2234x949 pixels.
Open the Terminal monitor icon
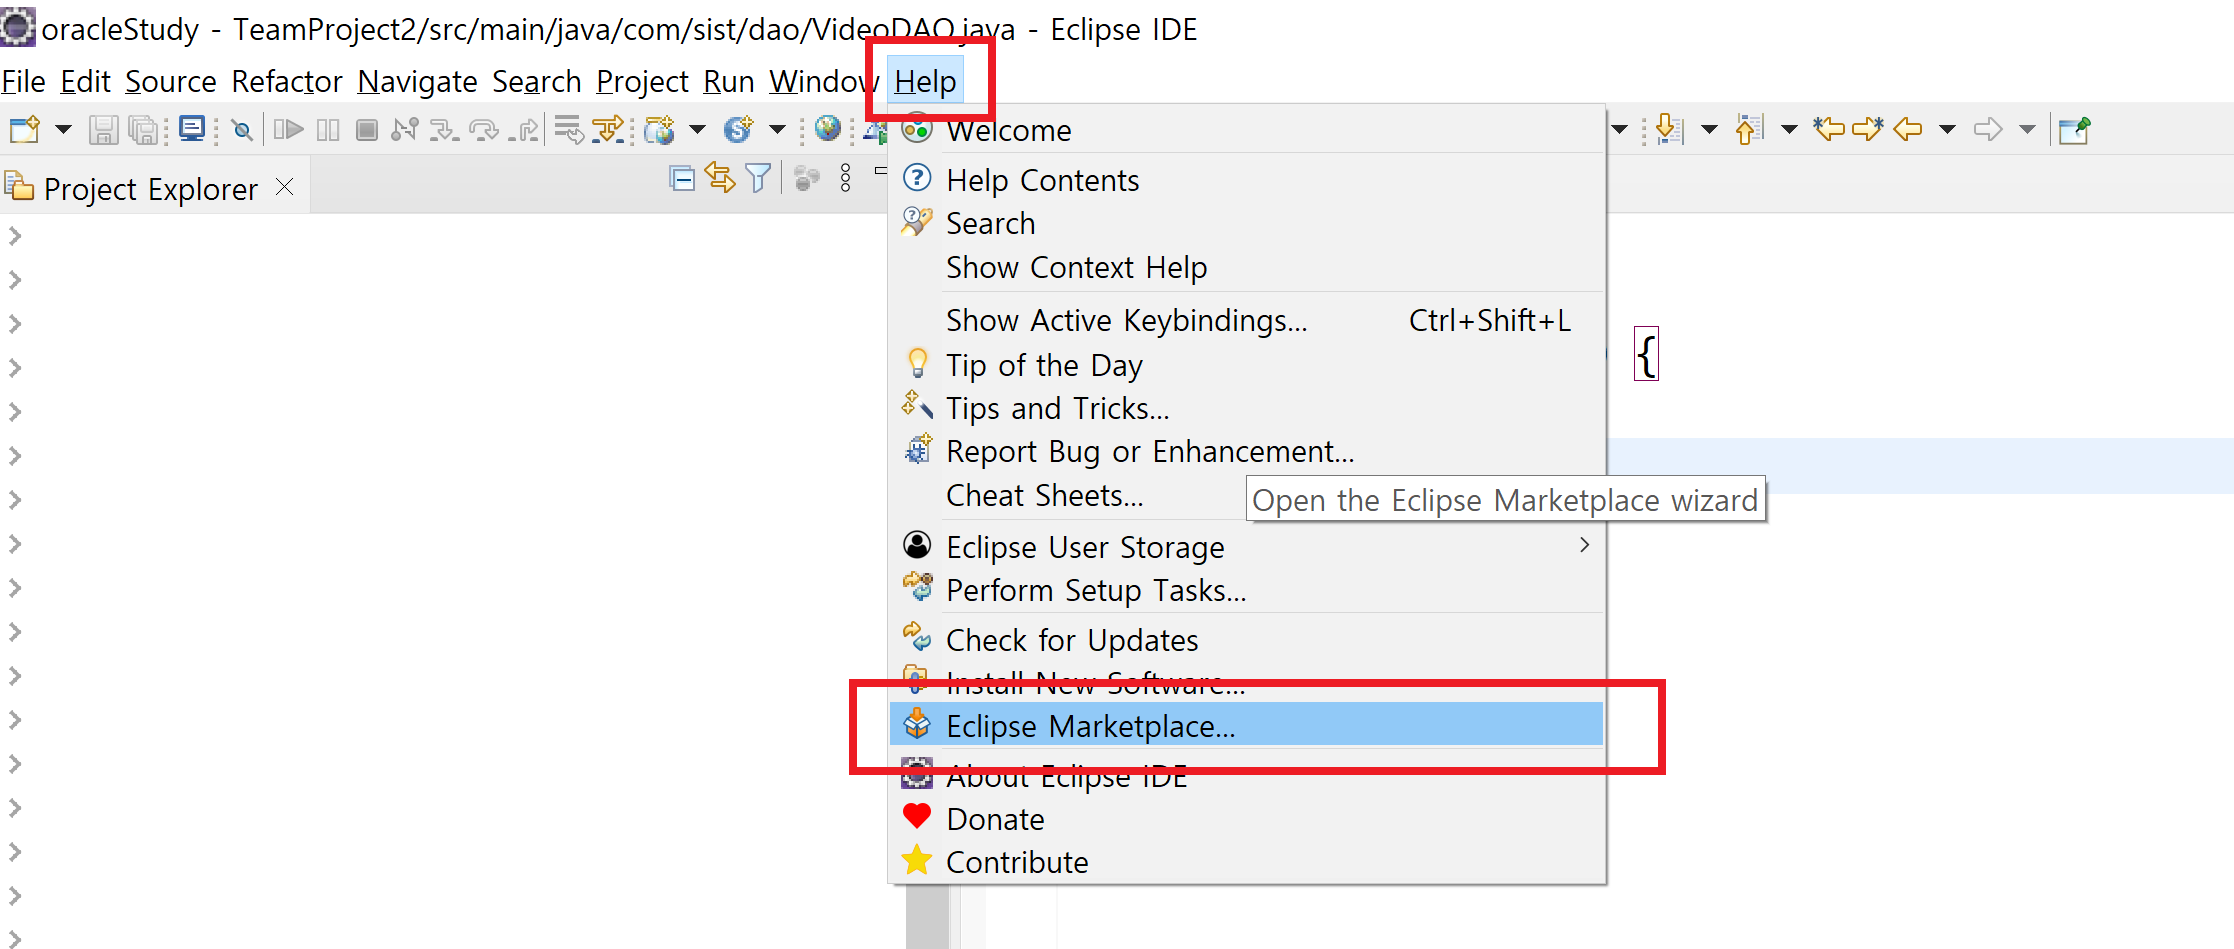coord(192,129)
